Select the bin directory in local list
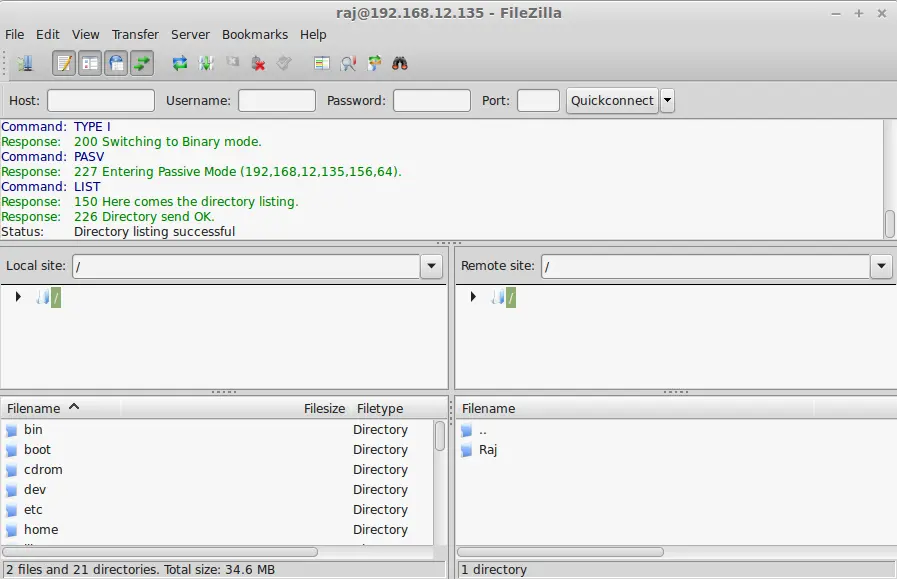897x579 pixels. tap(217, 430)
